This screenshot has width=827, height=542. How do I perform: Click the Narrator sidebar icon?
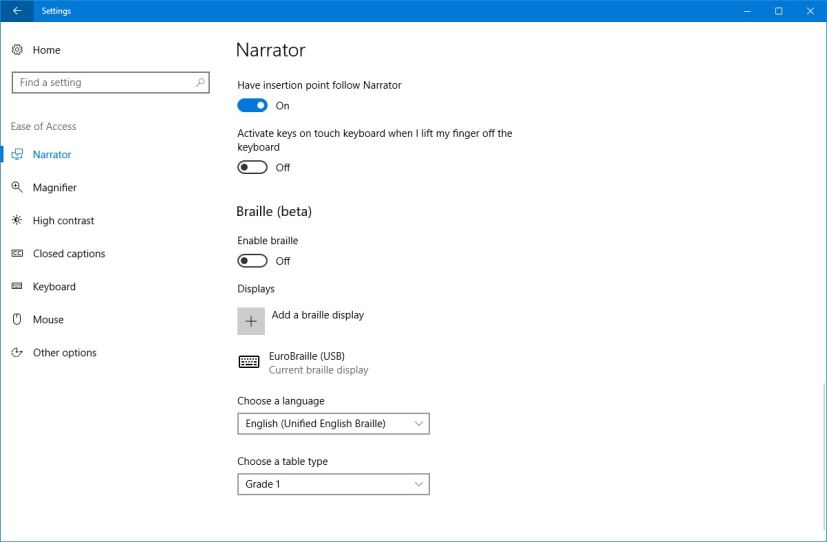point(17,154)
